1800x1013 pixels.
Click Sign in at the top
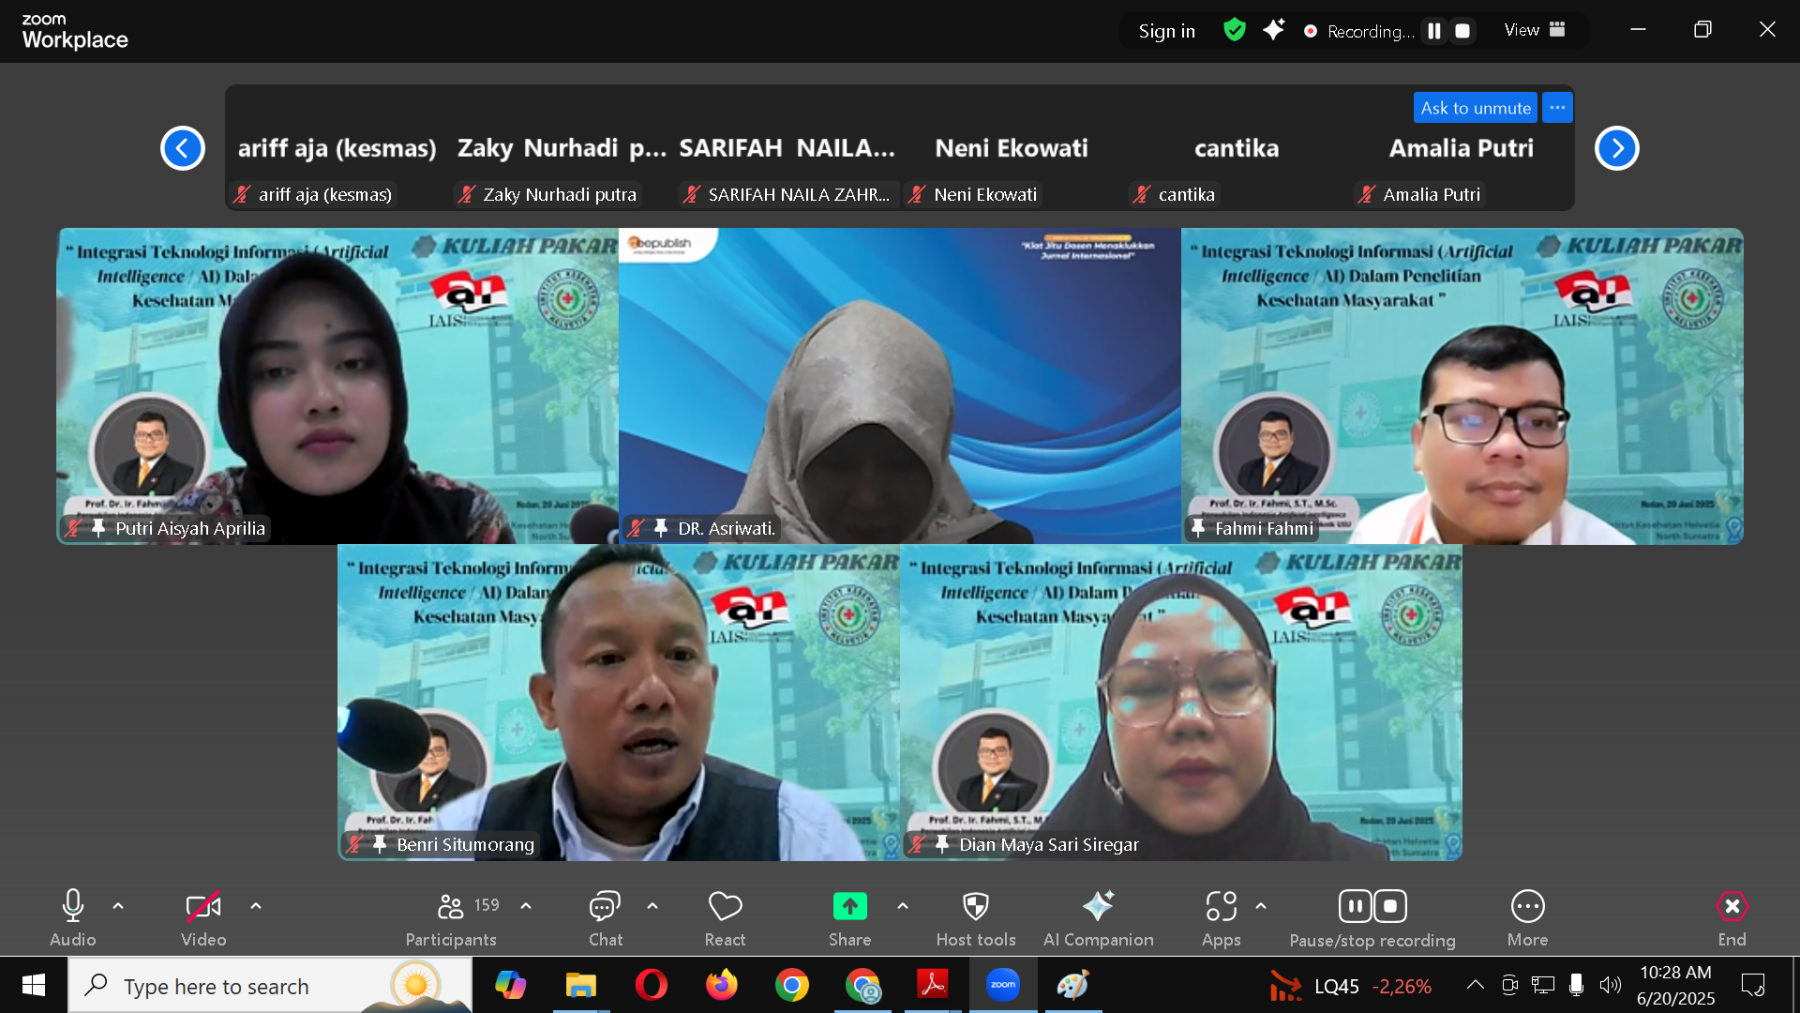tap(1166, 31)
